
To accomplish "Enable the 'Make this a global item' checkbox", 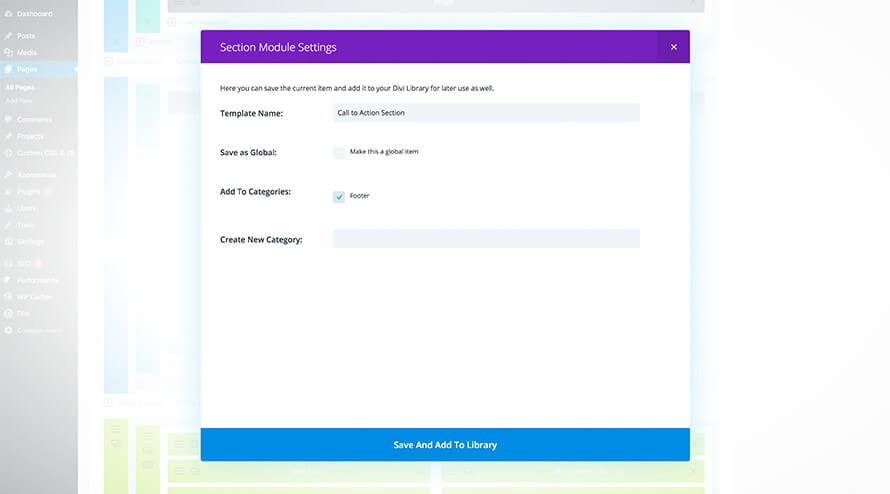I will pyautogui.click(x=339, y=153).
